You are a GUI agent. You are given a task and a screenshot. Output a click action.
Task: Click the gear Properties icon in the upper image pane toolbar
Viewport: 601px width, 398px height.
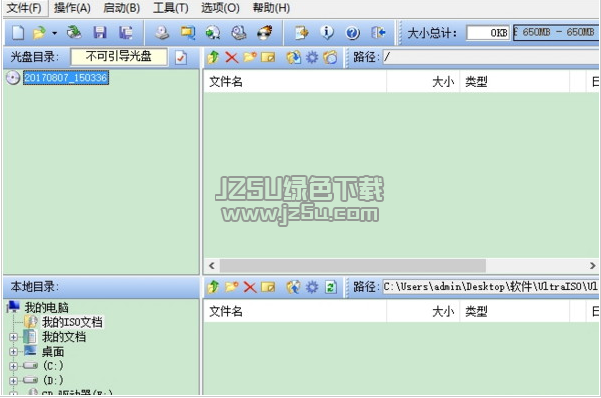click(312, 58)
